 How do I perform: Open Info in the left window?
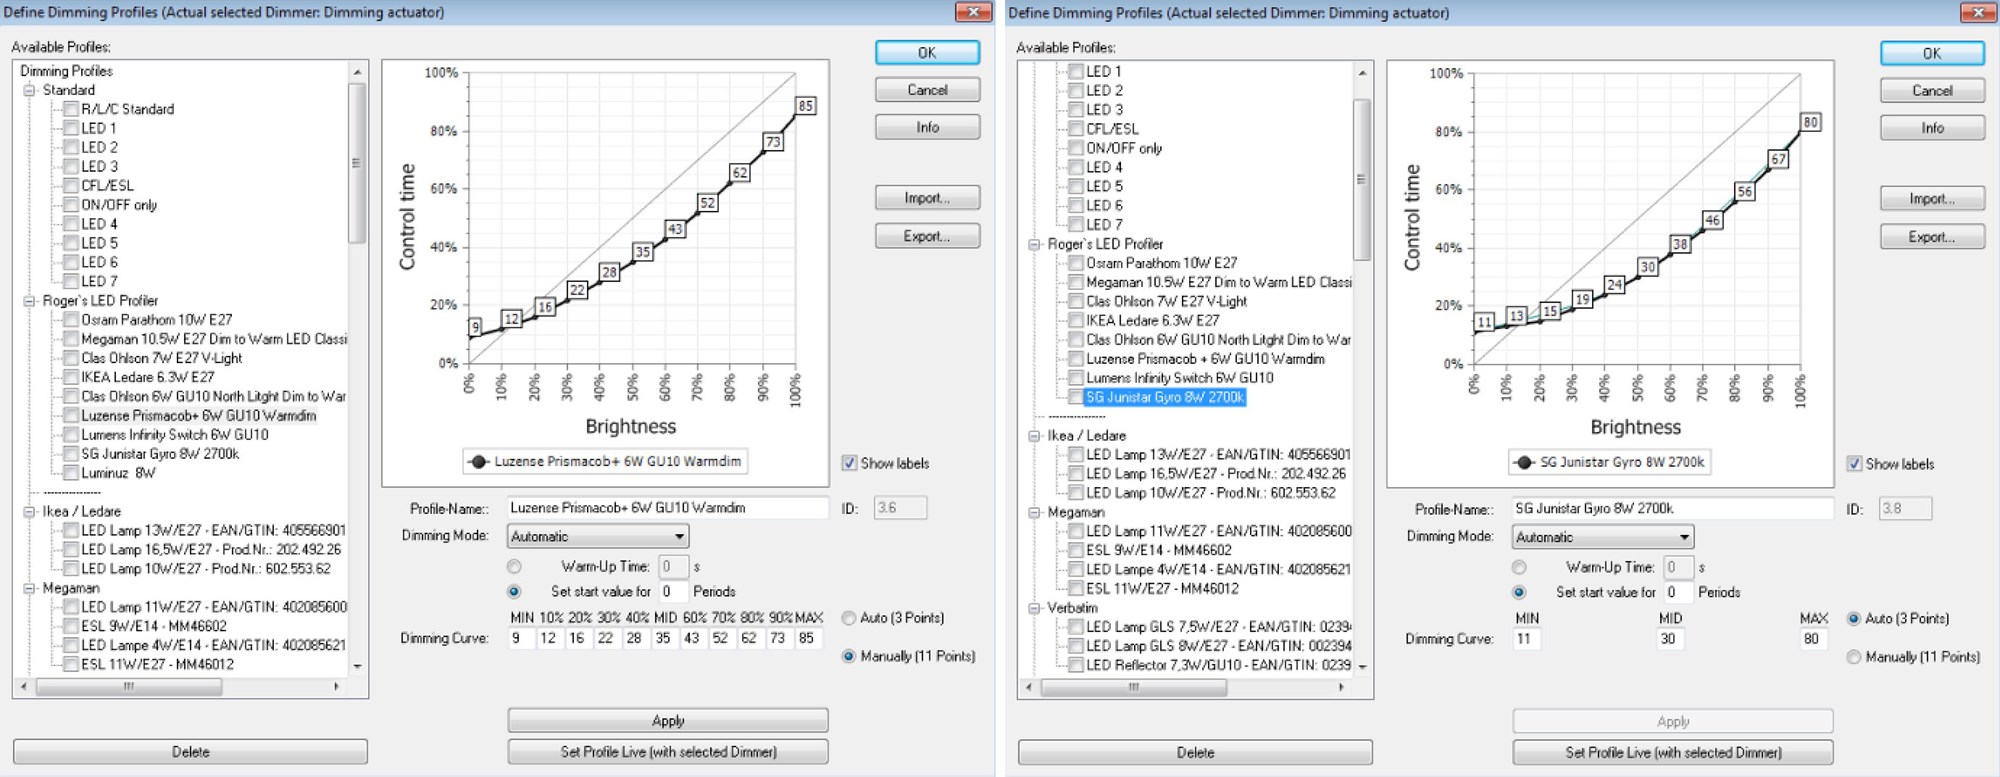point(927,127)
